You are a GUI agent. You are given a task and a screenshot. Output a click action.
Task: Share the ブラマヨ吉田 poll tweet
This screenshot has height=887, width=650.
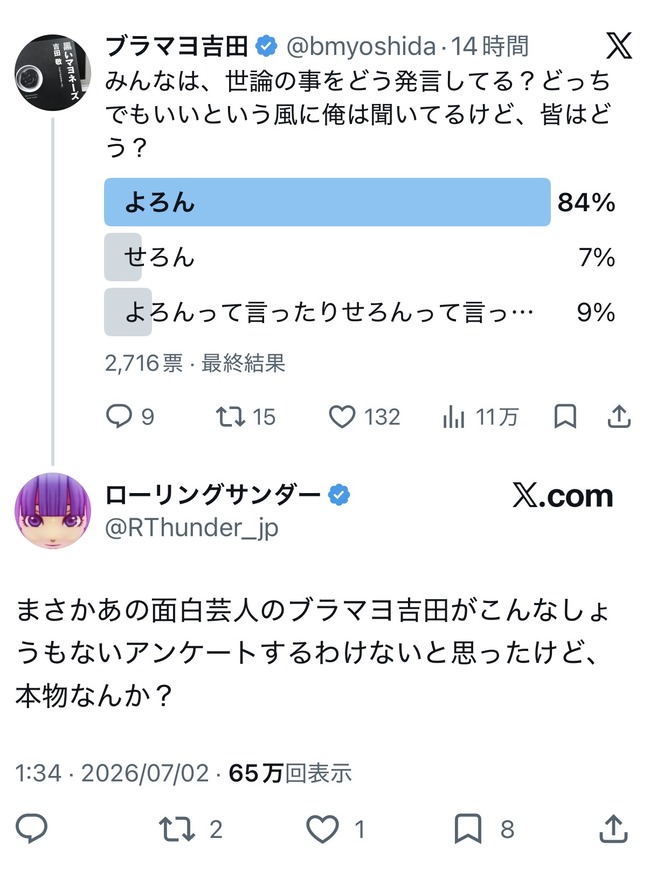[619, 417]
